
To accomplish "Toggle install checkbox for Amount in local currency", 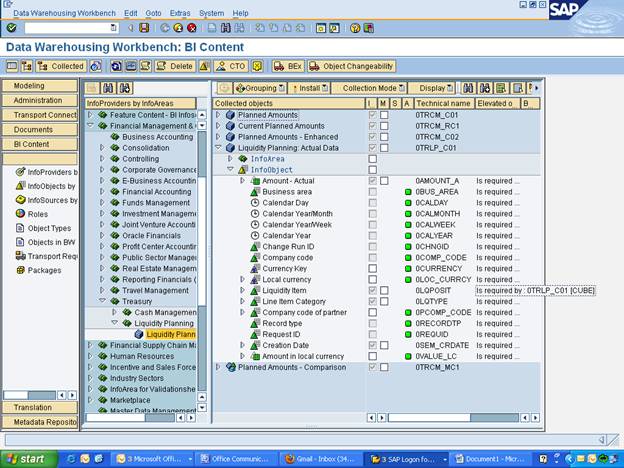I will click(372, 356).
